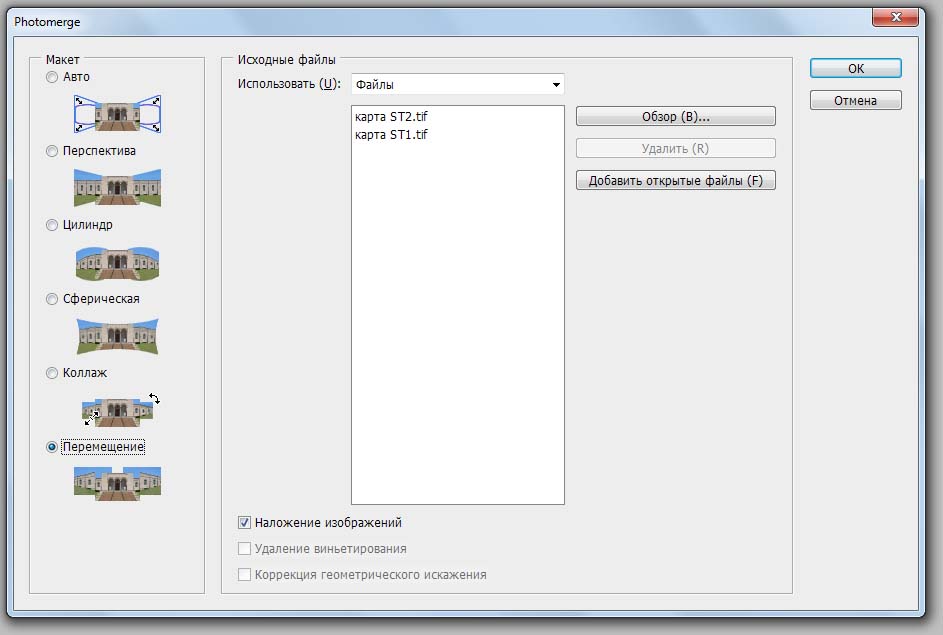Click the Обзор (B)... browse button
Image resolution: width=943 pixels, height=635 pixels.
tap(675, 117)
